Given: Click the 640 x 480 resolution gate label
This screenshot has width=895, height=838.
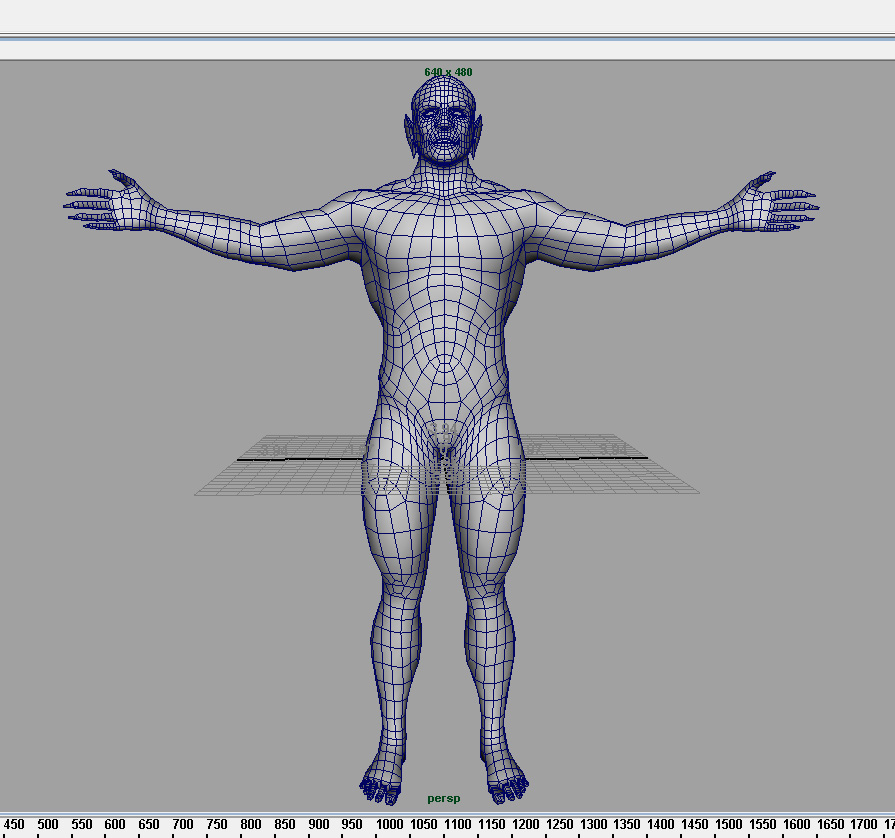Looking at the screenshot, I should click(x=448, y=72).
